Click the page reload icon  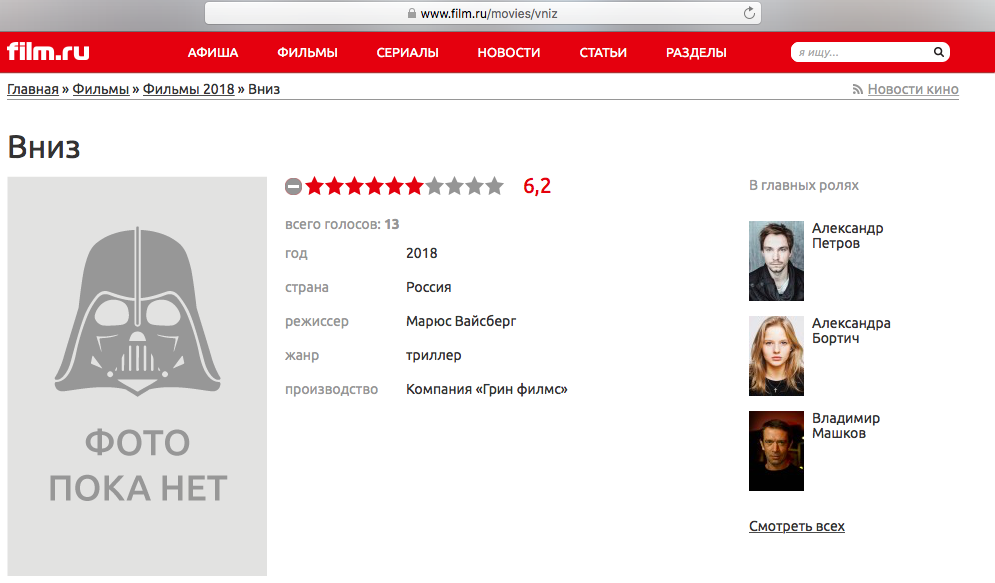tap(748, 13)
